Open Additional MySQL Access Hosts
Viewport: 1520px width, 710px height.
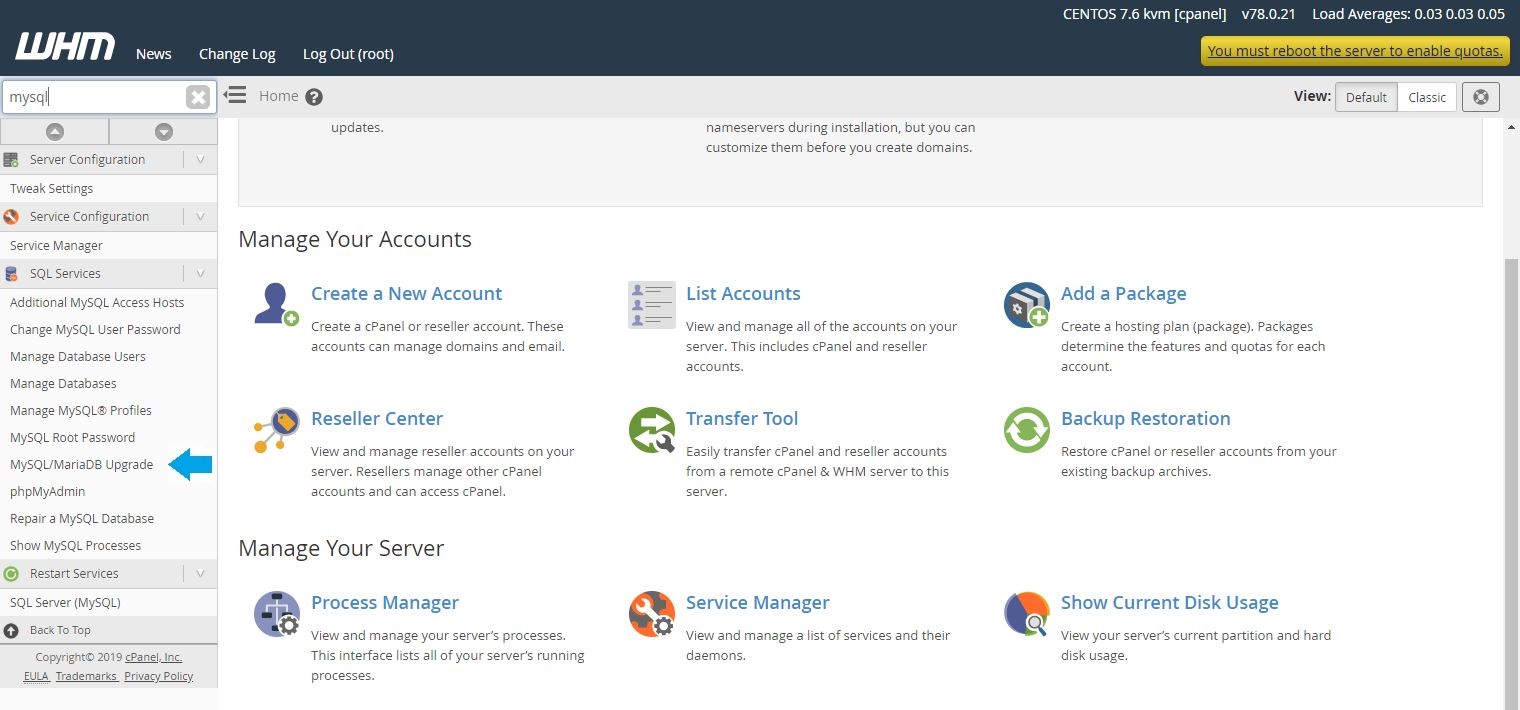[97, 303]
